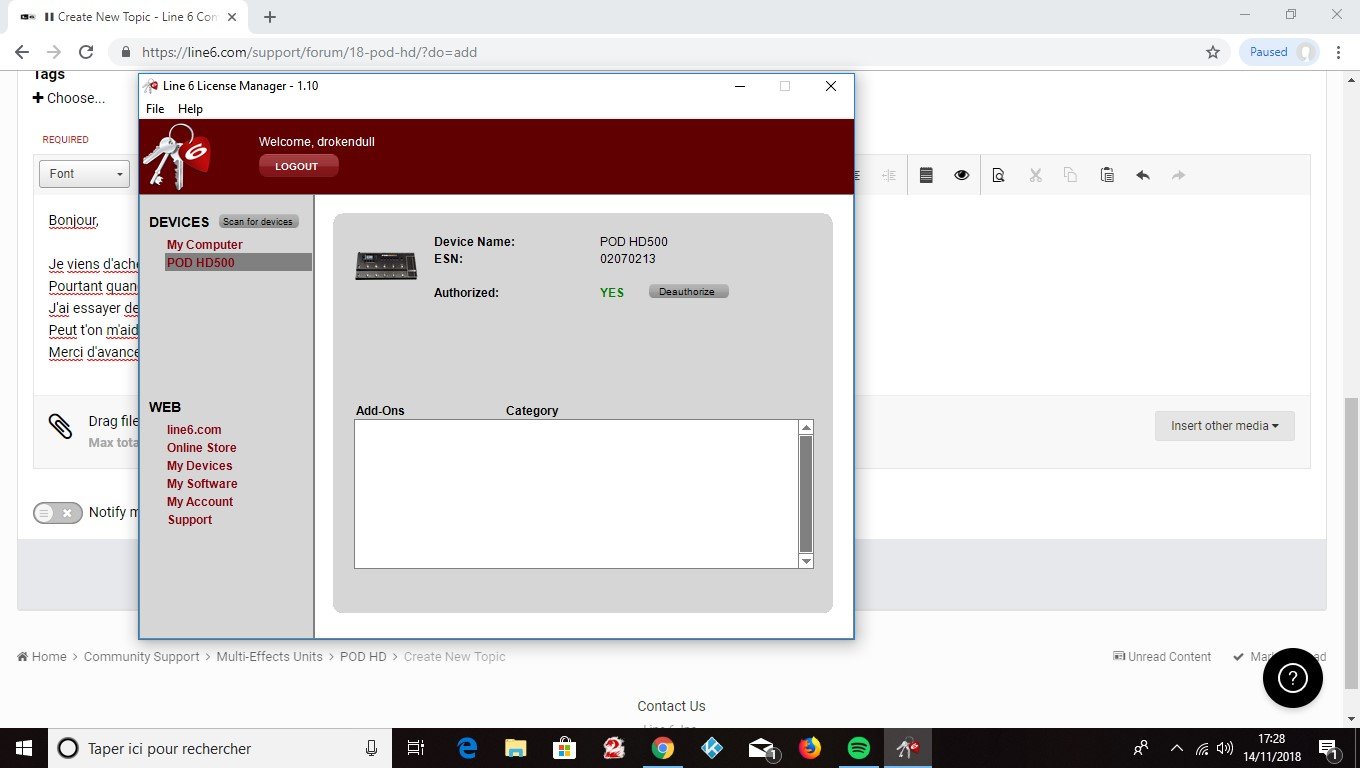This screenshot has width=1360, height=768.
Task: Click Choose... to add tags
Action: [69, 98]
